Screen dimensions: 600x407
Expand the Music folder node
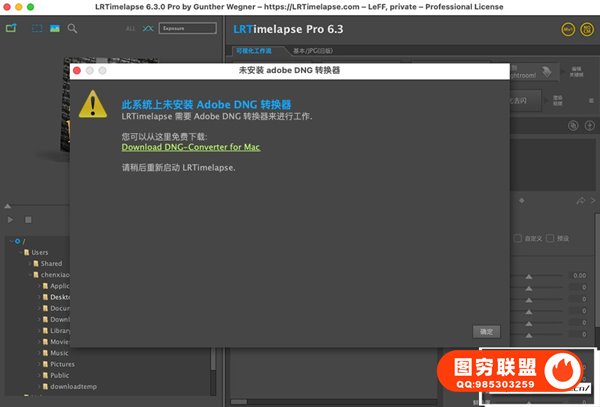40,353
